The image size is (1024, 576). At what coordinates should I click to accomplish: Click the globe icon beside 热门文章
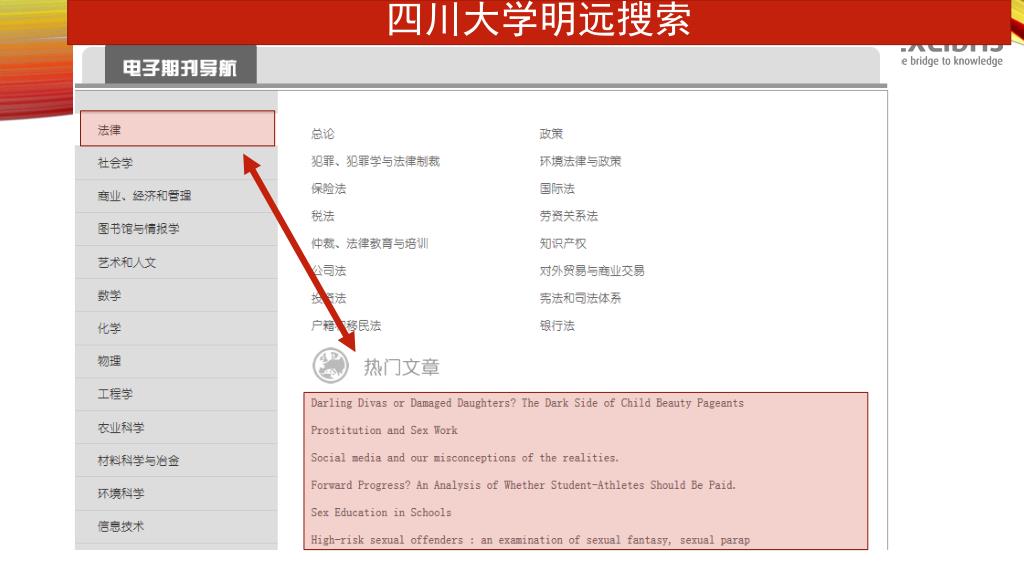(x=330, y=365)
